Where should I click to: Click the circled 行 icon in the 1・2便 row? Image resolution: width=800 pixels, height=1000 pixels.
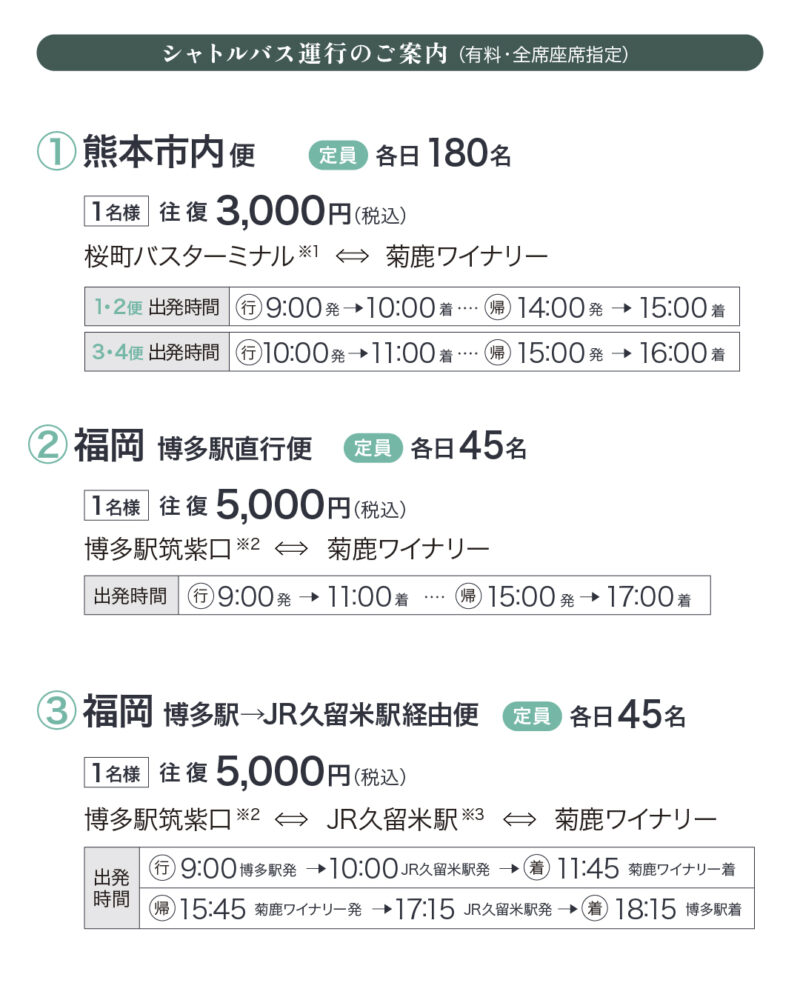click(x=248, y=308)
